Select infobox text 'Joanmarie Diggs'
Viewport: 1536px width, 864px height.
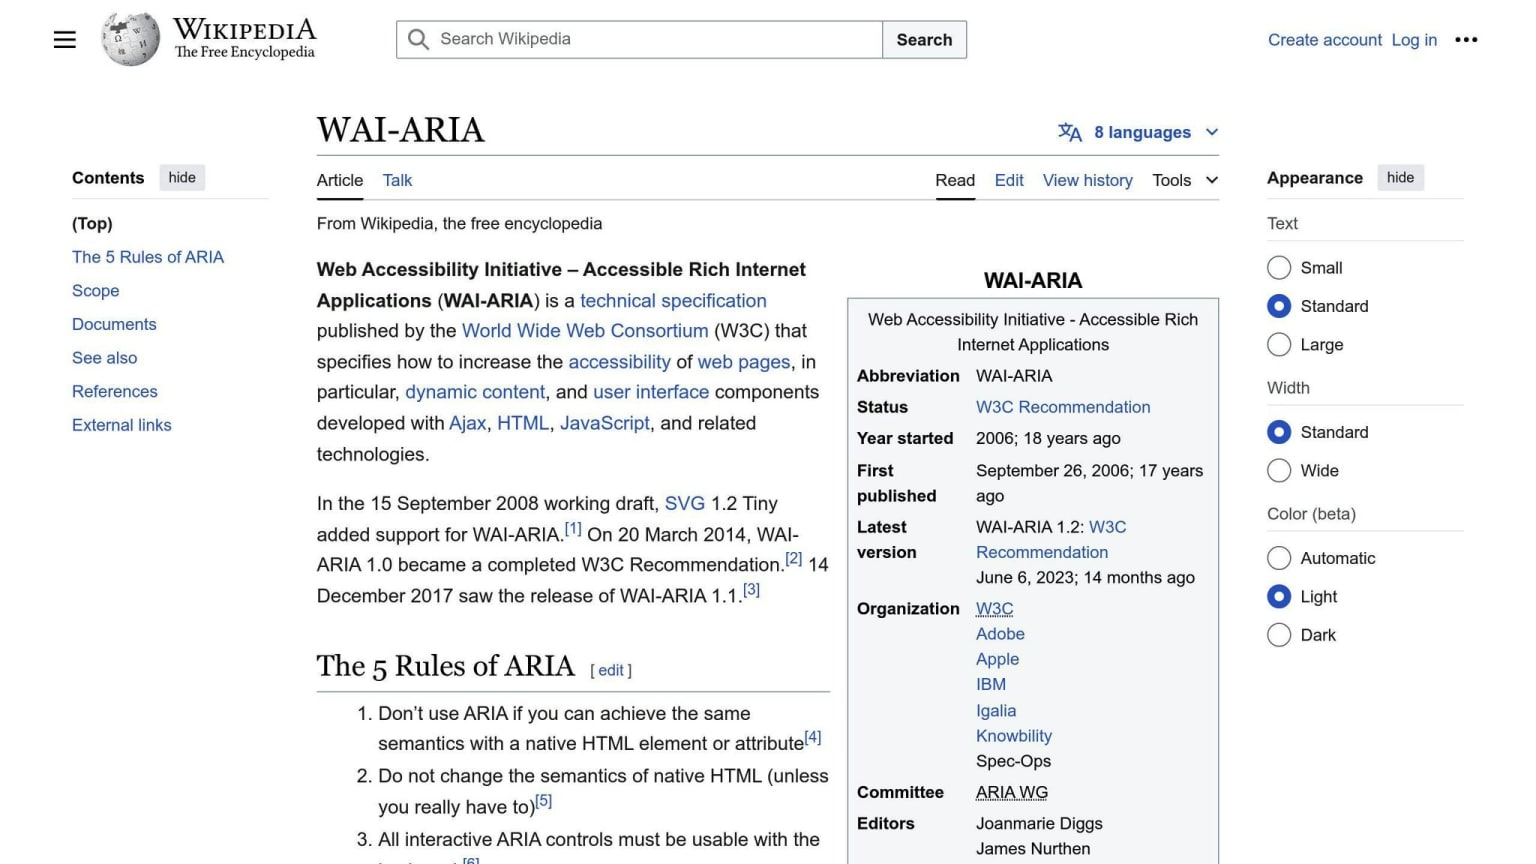point(1039,824)
